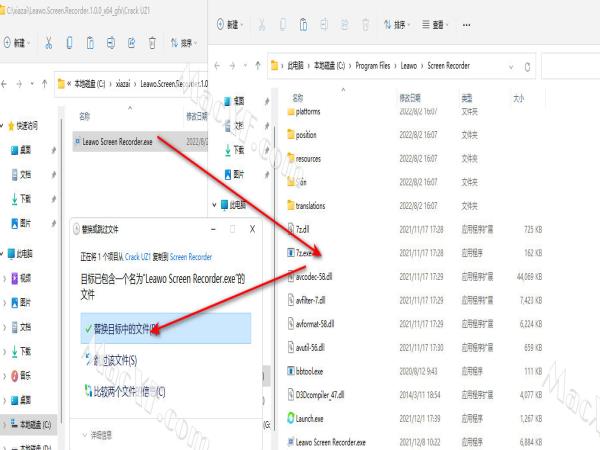This screenshot has height=450, width=600.
Task: Open Documents under Quick access in left sidebar
Action: point(21,174)
